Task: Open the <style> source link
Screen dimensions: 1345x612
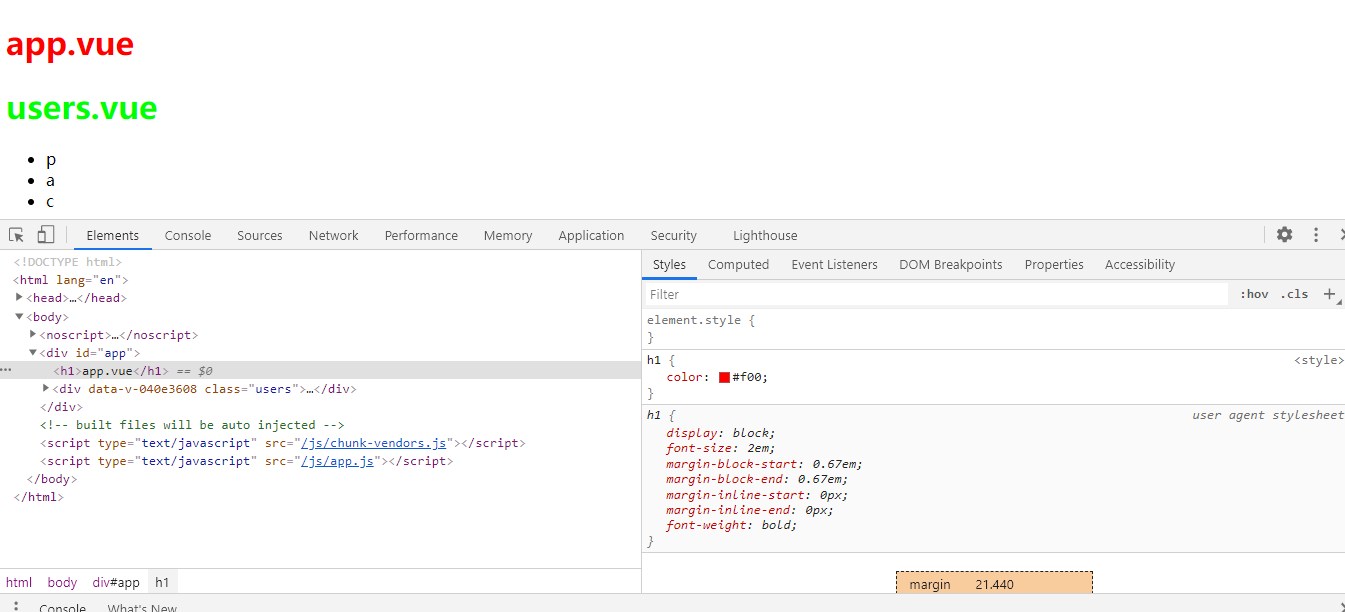Action: [x=1319, y=360]
